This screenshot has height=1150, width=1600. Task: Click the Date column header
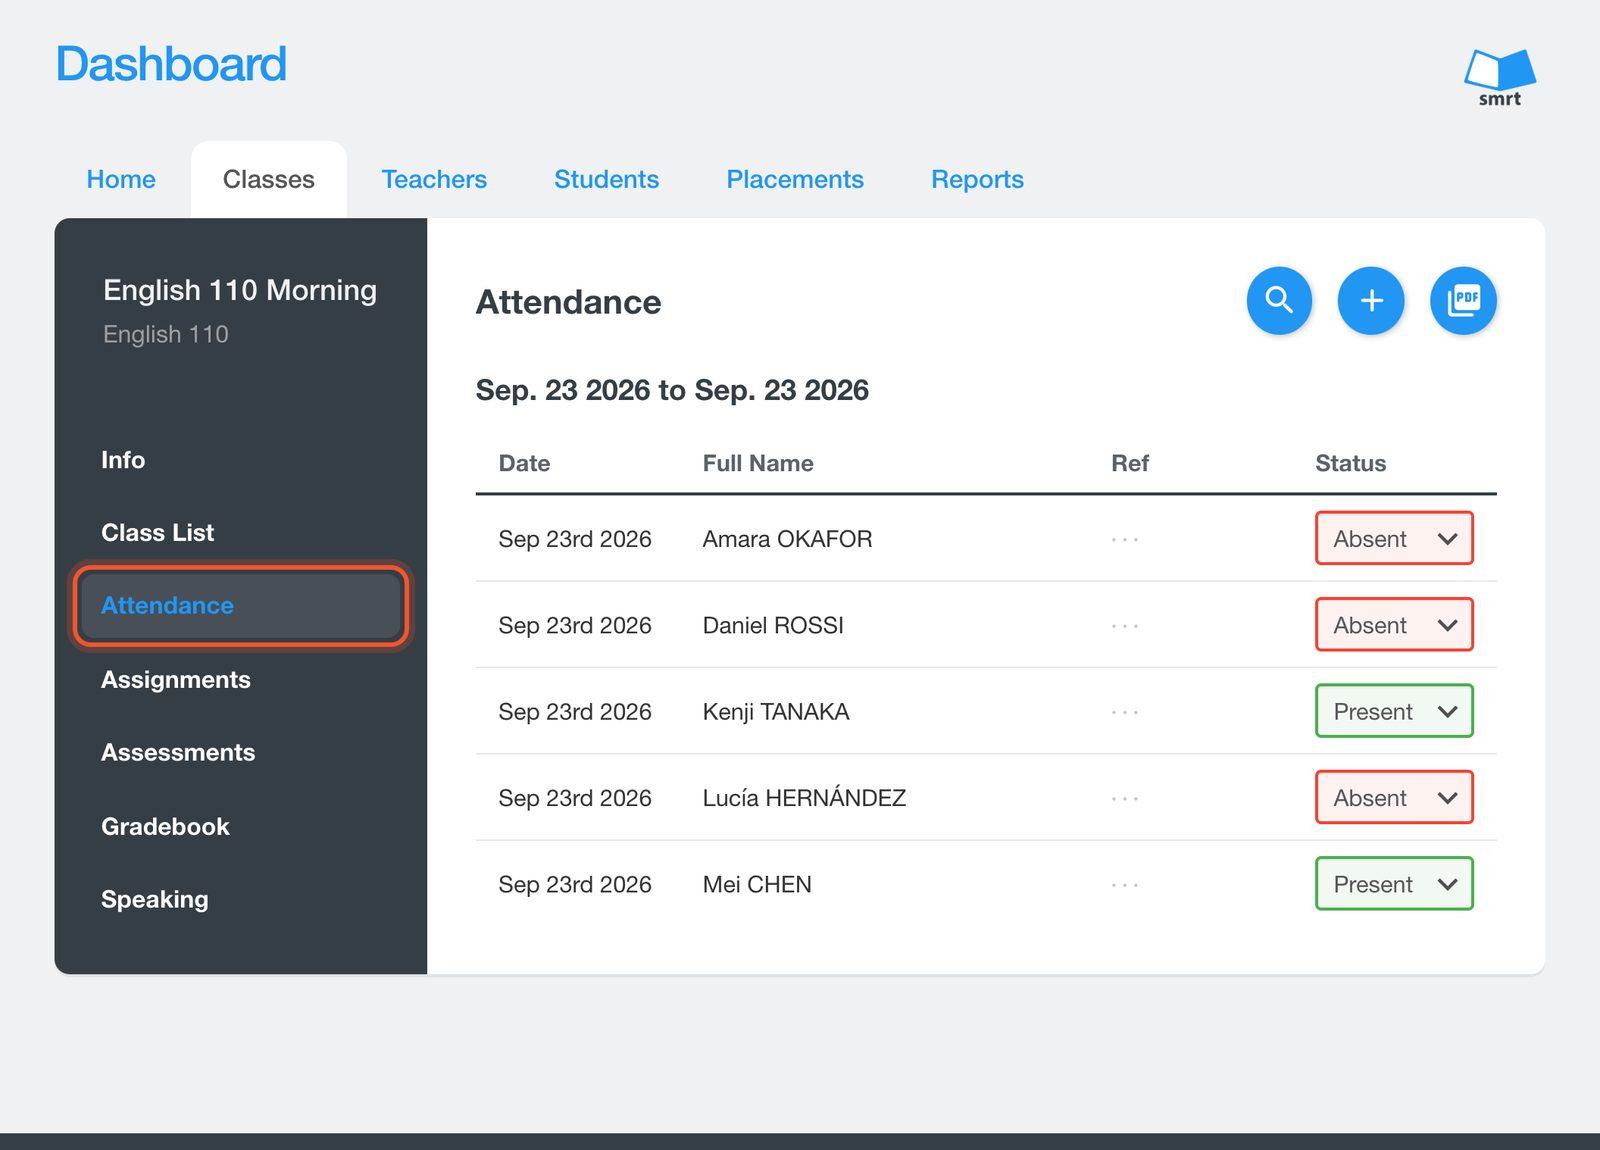coord(524,463)
